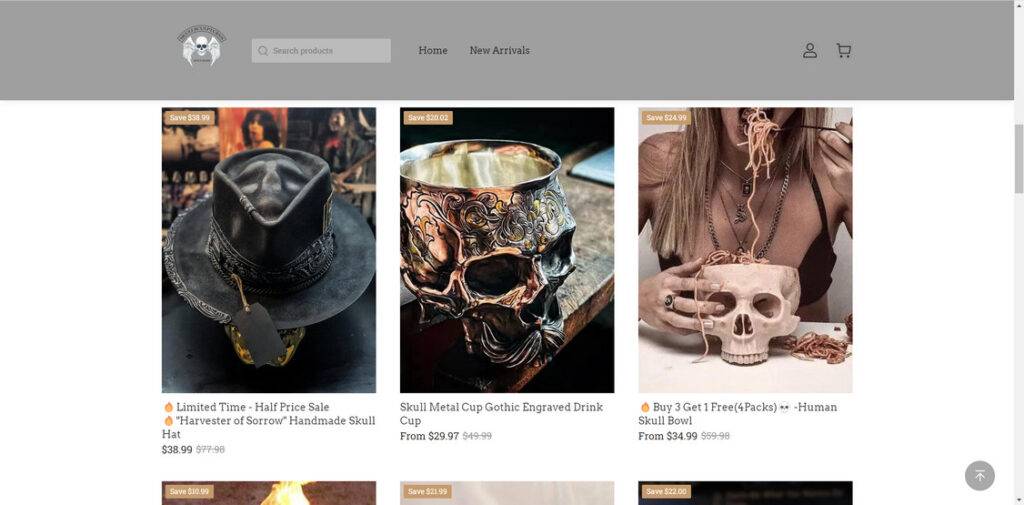Click the skull store logo
This screenshot has height=505, width=1024.
coord(204,47)
